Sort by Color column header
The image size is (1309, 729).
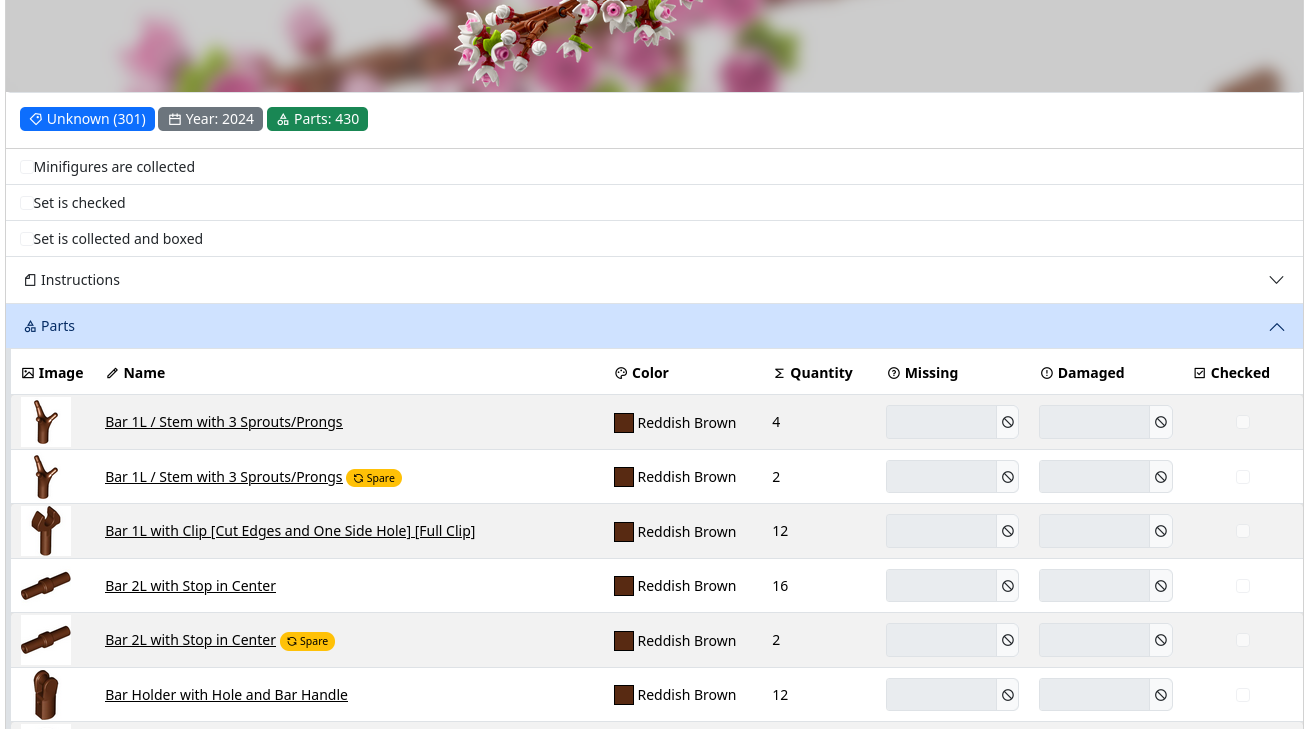click(649, 373)
